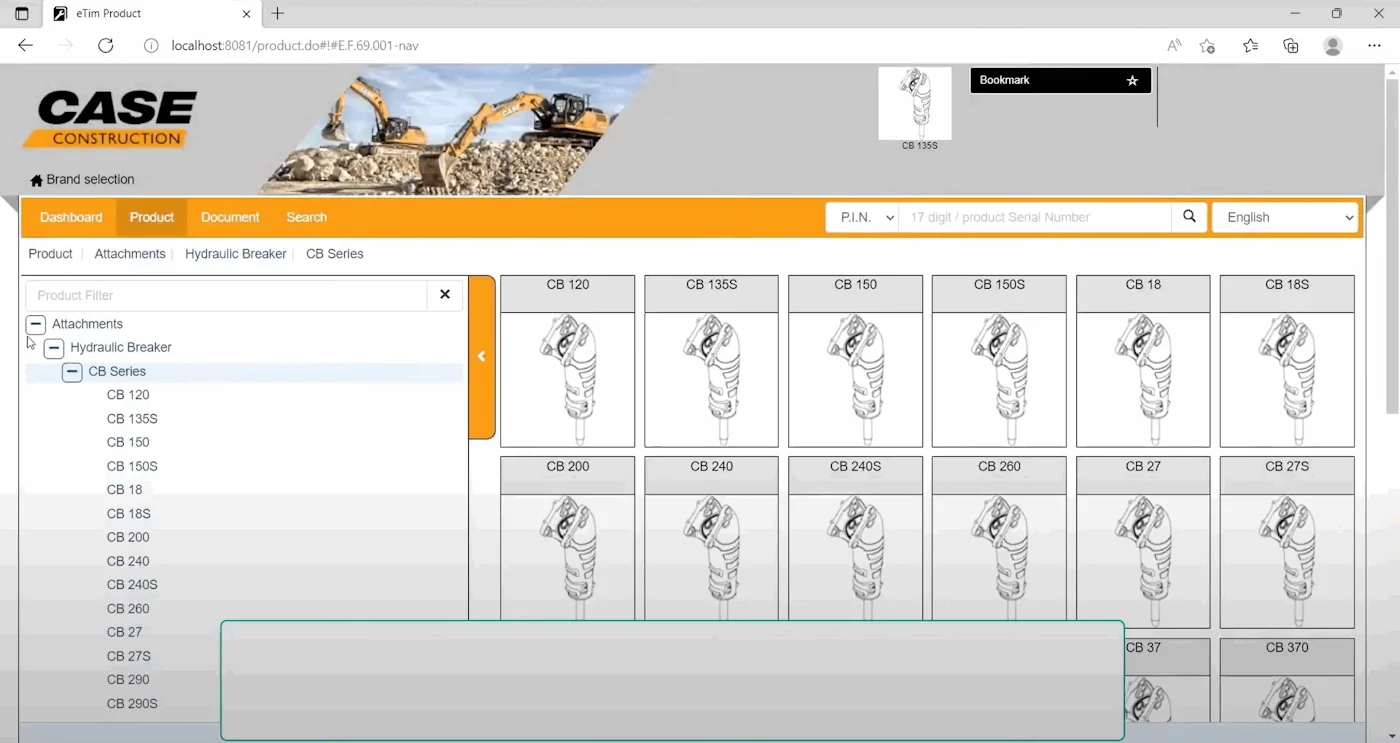1400x743 pixels.
Task: Click the CB Series breadcrumb link
Action: [335, 254]
